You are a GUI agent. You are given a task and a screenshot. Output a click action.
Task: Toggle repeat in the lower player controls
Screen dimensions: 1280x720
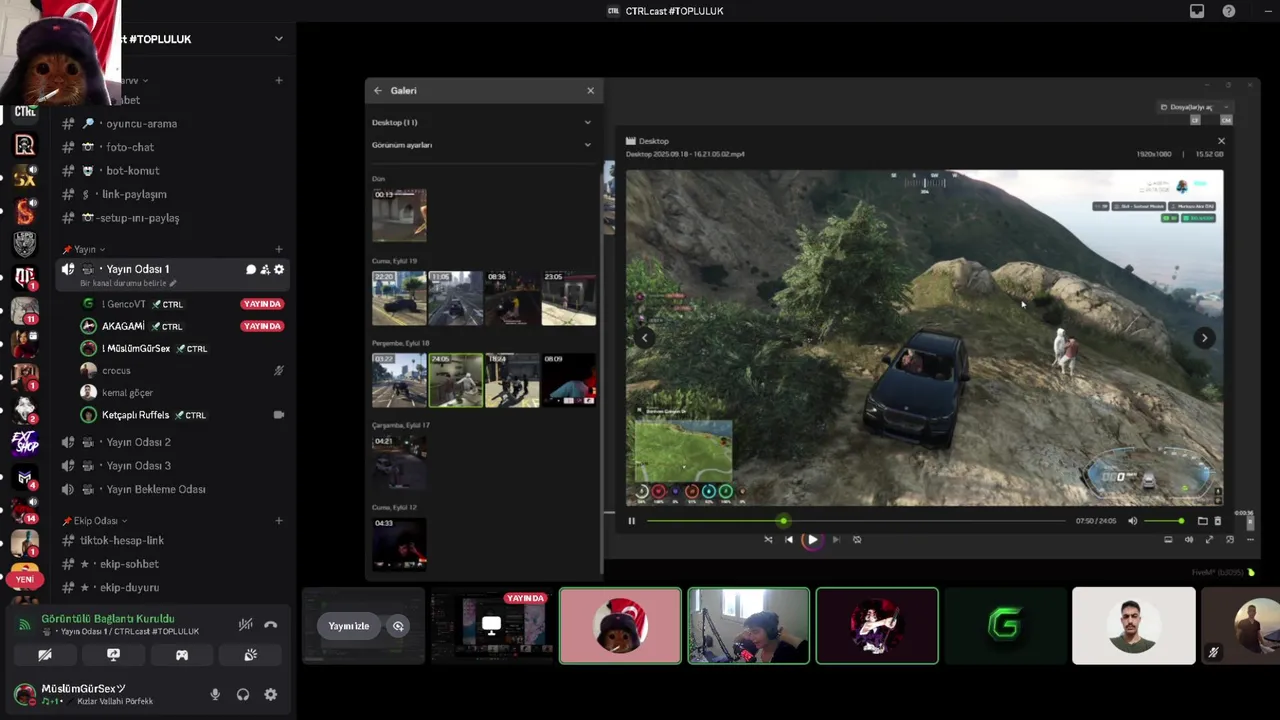point(857,540)
